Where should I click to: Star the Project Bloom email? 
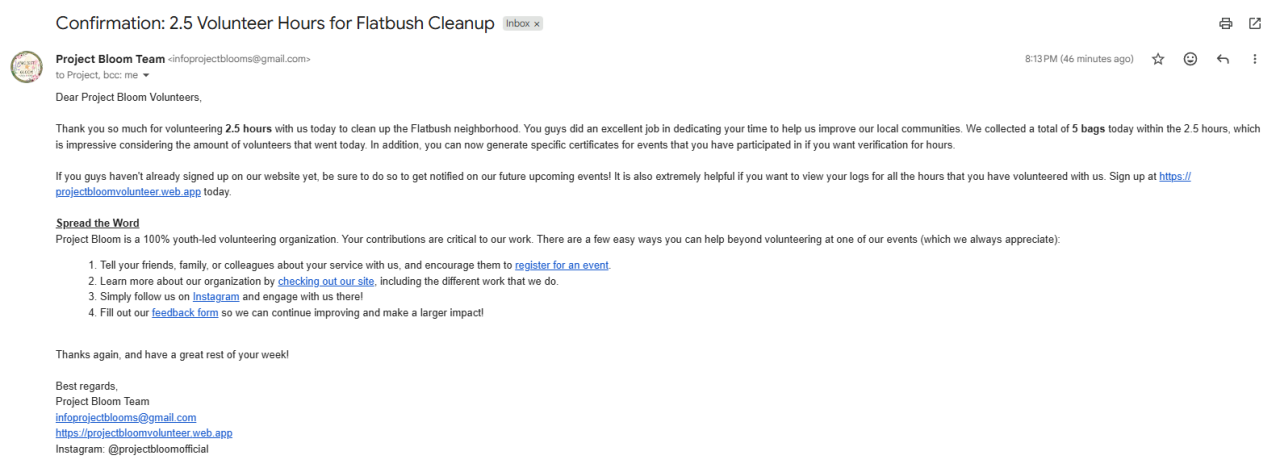(1158, 59)
